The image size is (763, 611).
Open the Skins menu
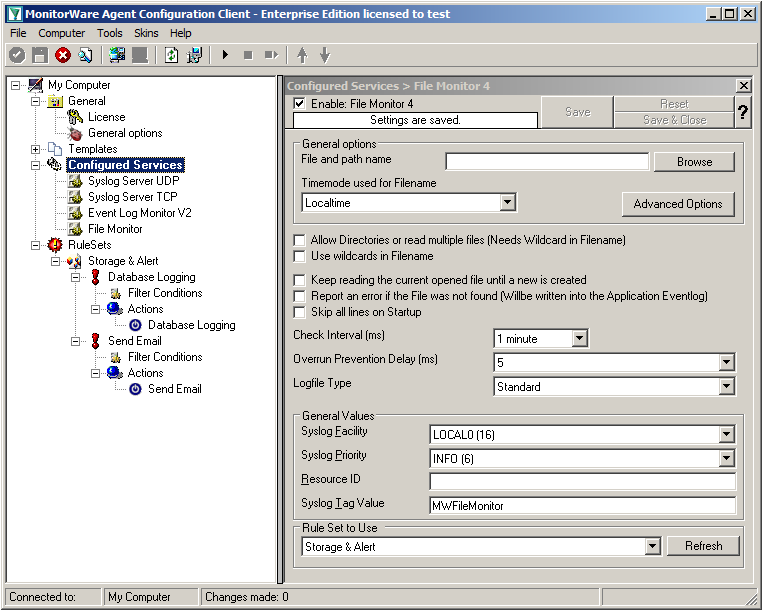click(146, 33)
